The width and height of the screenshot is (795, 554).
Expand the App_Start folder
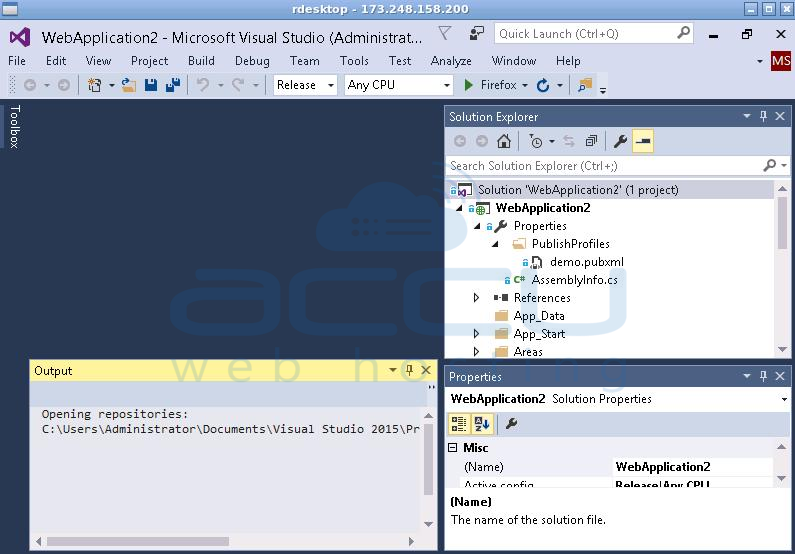[476, 334]
